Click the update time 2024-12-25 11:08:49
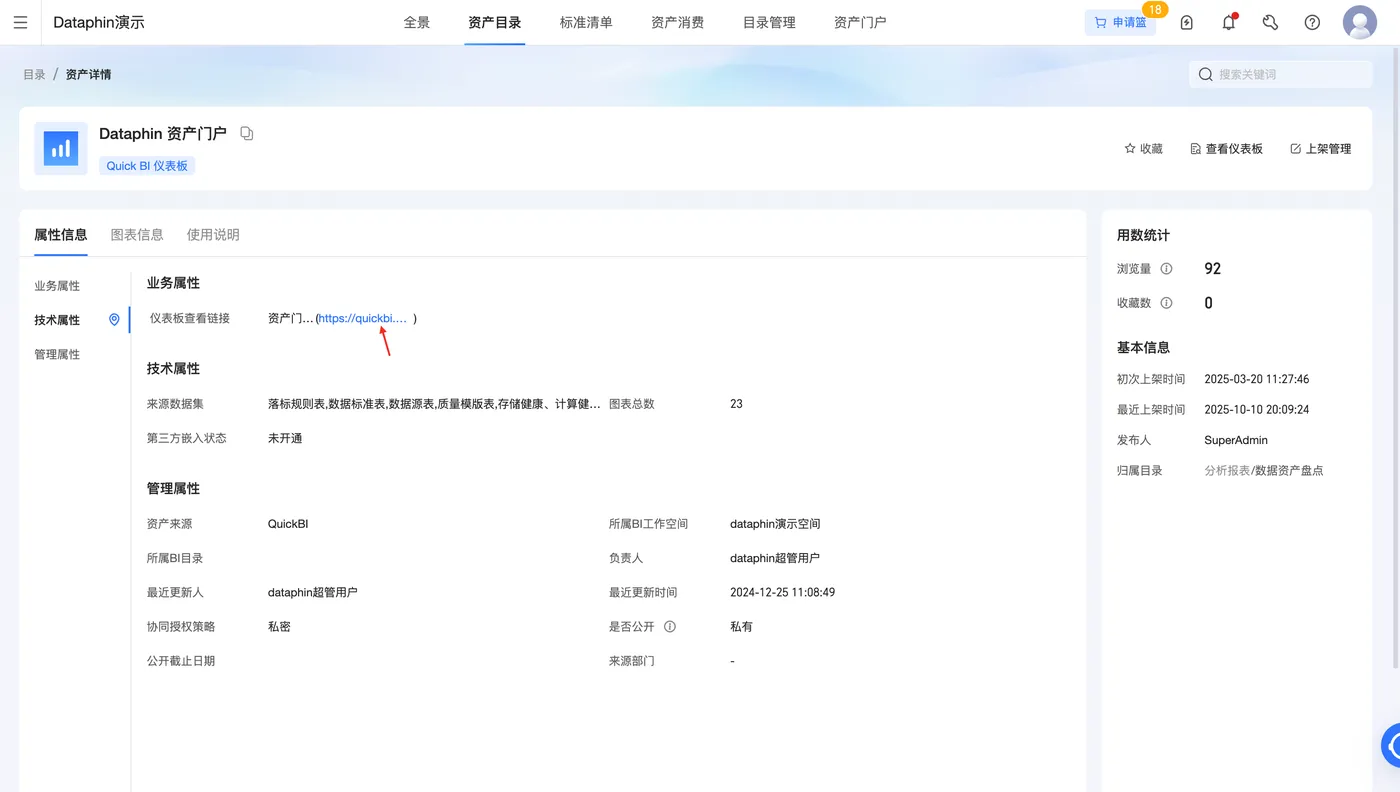The image size is (1400, 792). (783, 593)
